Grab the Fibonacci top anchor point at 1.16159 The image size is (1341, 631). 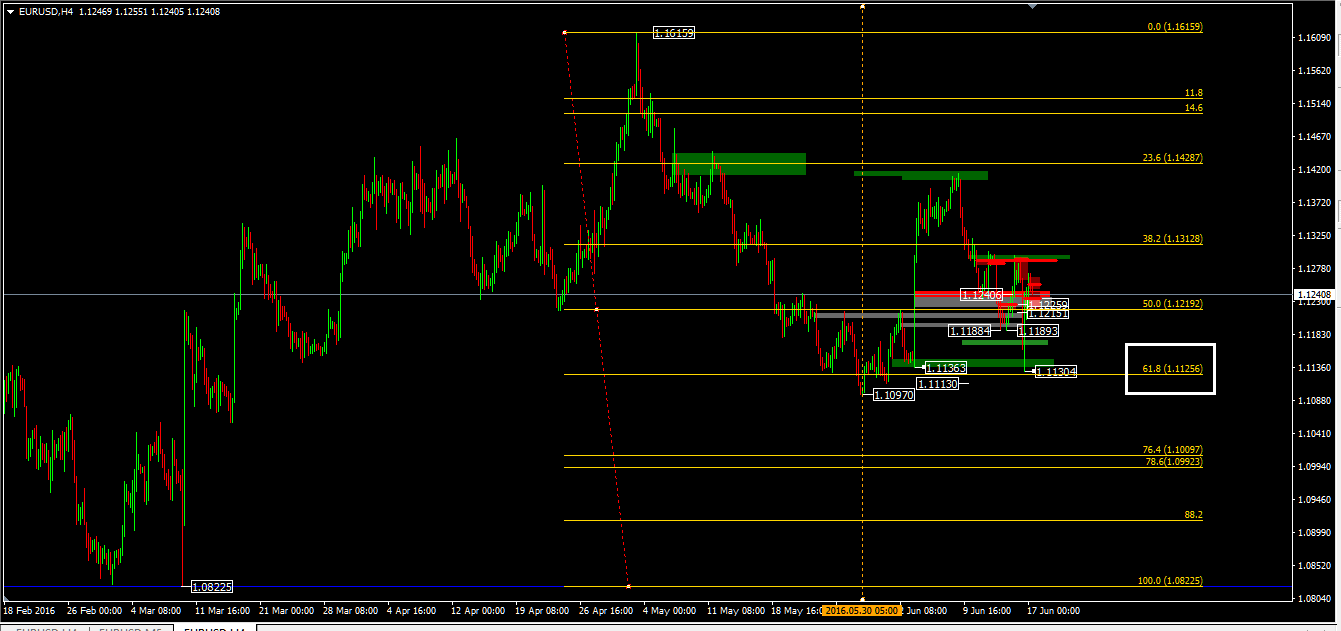565,33
